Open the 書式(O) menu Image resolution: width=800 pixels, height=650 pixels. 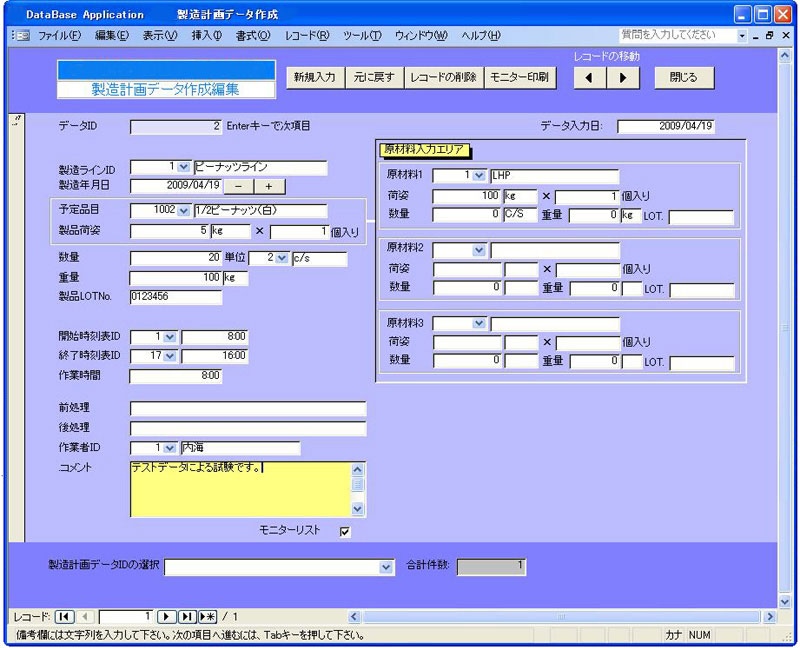tap(253, 36)
